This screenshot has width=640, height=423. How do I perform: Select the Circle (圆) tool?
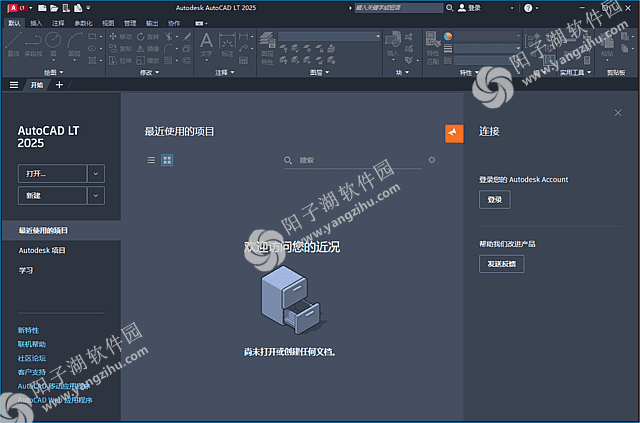53,45
